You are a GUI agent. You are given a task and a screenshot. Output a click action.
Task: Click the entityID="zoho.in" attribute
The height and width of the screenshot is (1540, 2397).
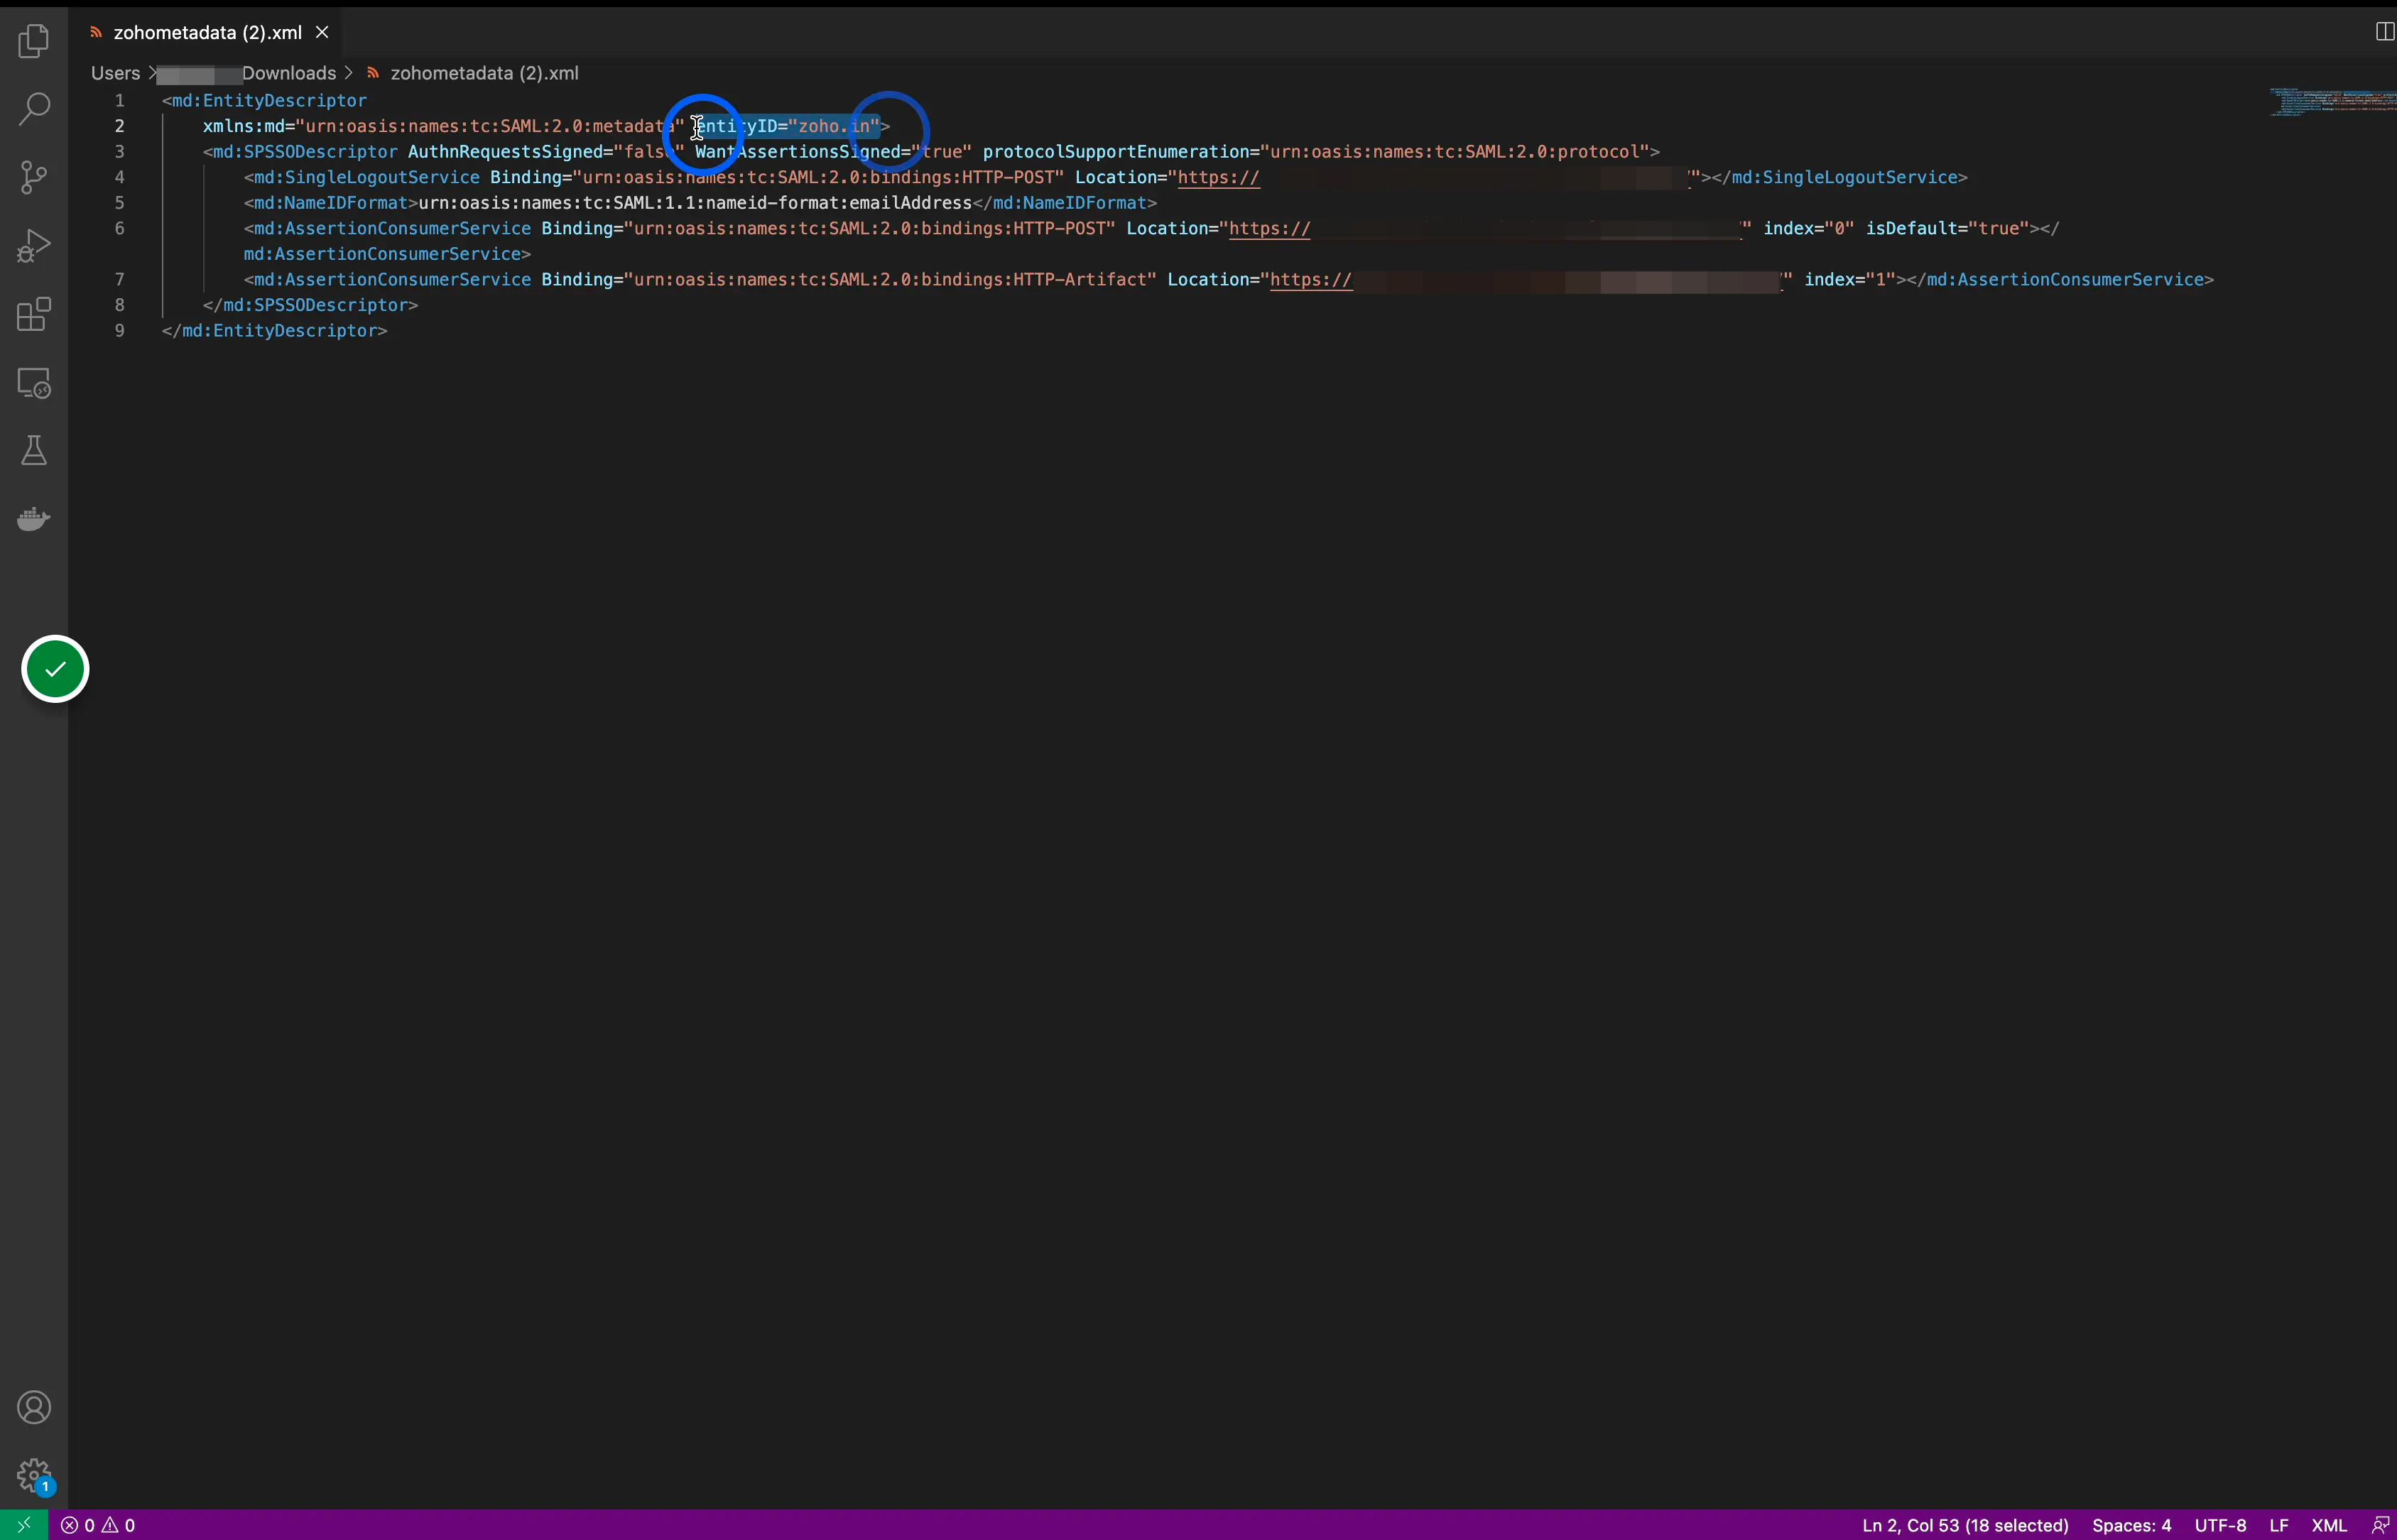point(787,126)
